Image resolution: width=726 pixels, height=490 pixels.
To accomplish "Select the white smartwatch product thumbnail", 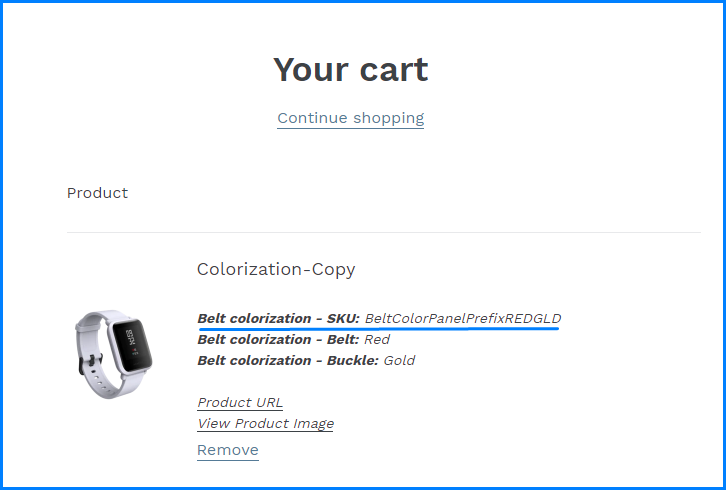I will tap(113, 354).
